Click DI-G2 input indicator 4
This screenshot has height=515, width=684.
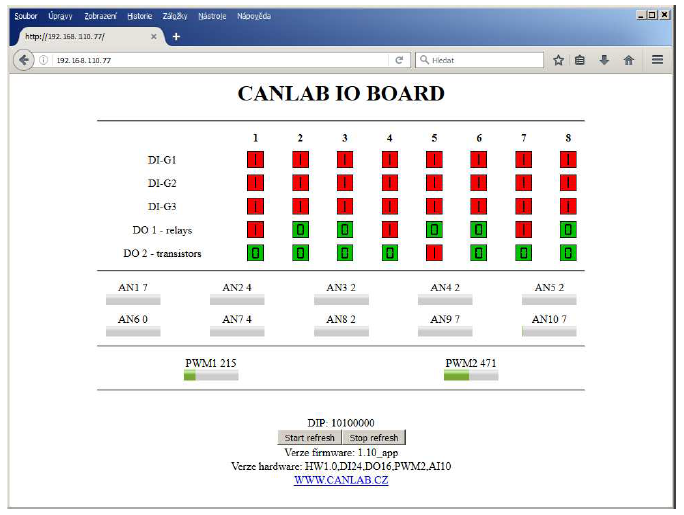pos(390,183)
